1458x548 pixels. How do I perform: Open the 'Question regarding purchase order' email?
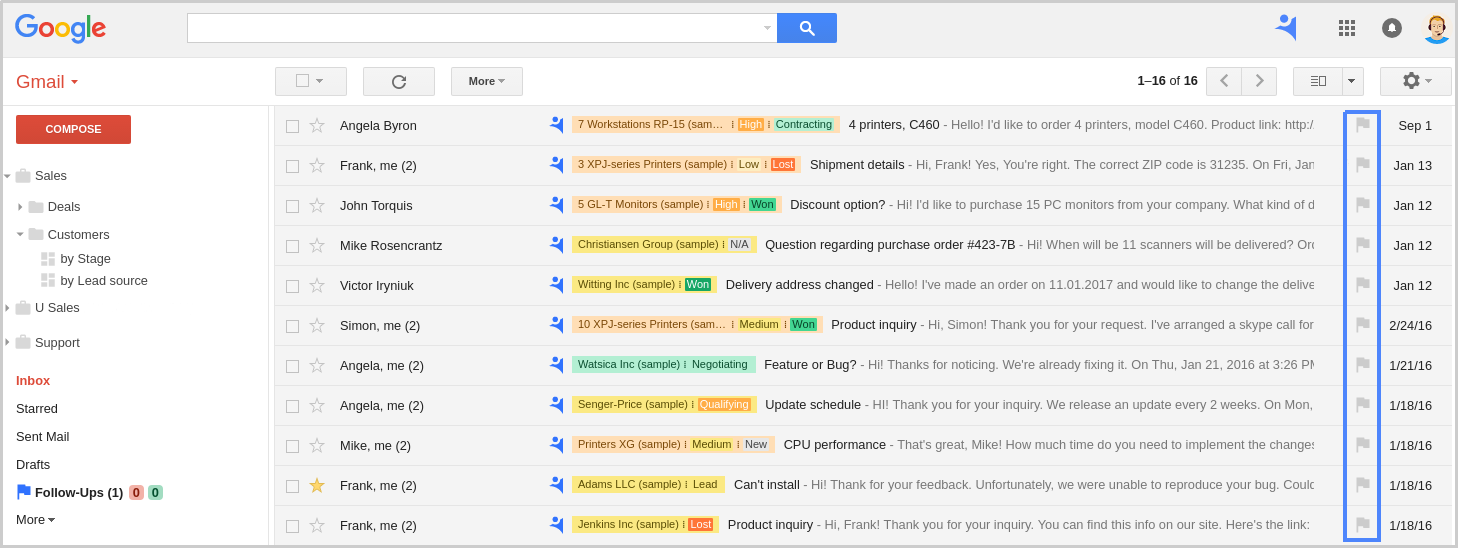click(x=890, y=245)
